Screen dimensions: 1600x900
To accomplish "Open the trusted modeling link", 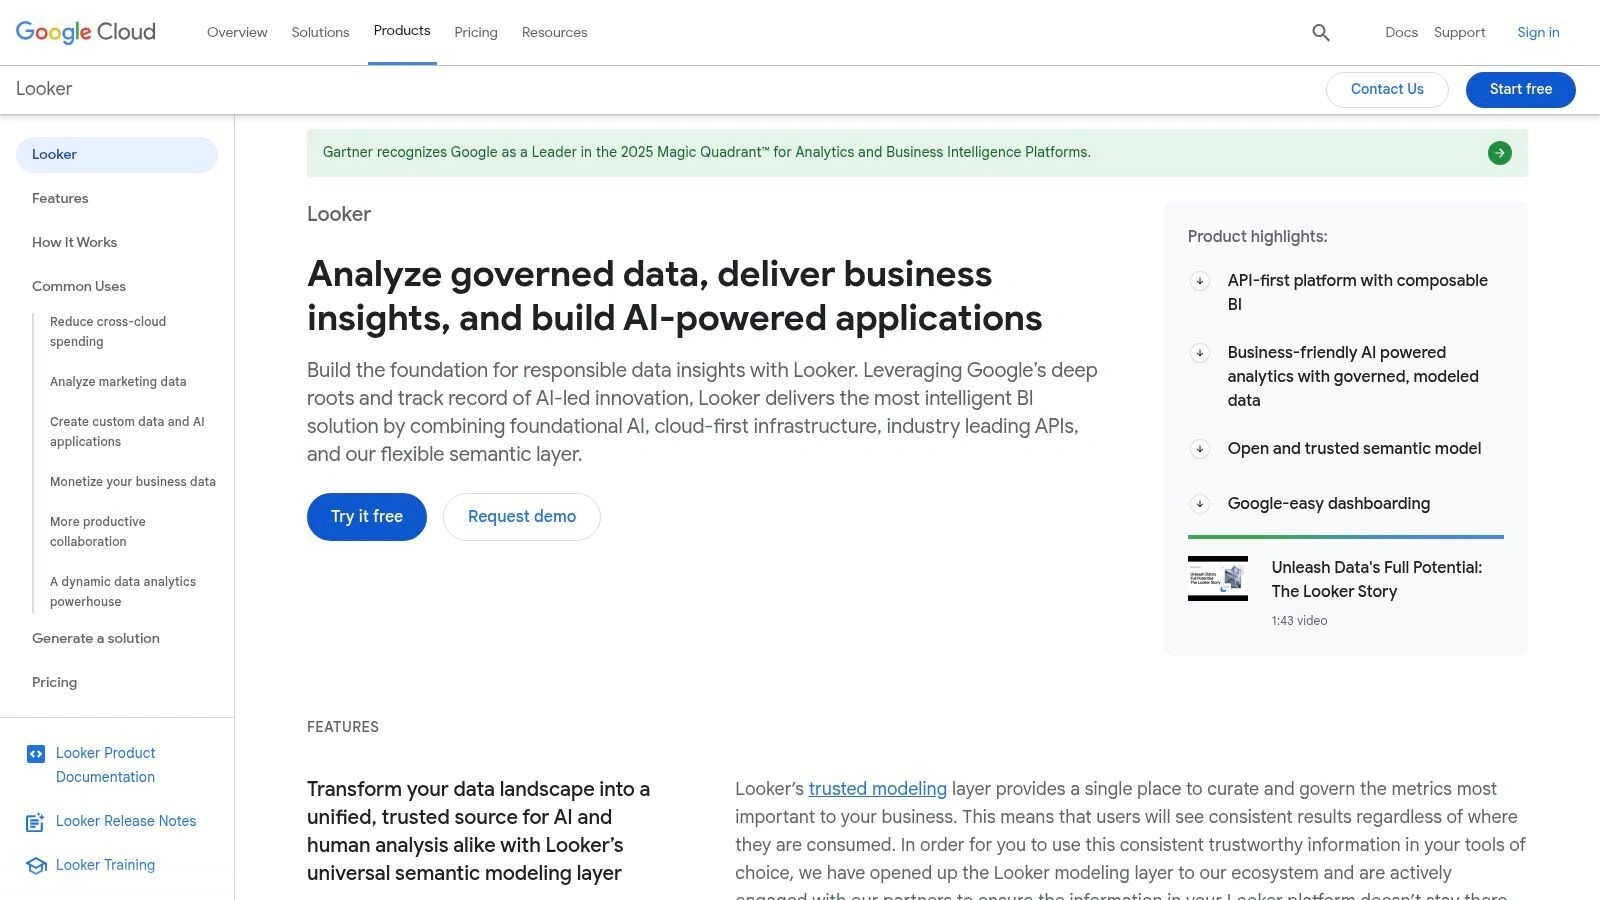I will 877,789.
